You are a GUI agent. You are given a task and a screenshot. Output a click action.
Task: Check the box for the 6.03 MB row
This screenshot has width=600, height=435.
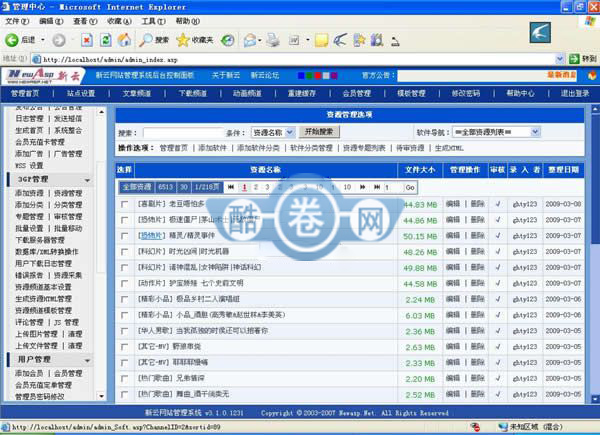(124, 315)
